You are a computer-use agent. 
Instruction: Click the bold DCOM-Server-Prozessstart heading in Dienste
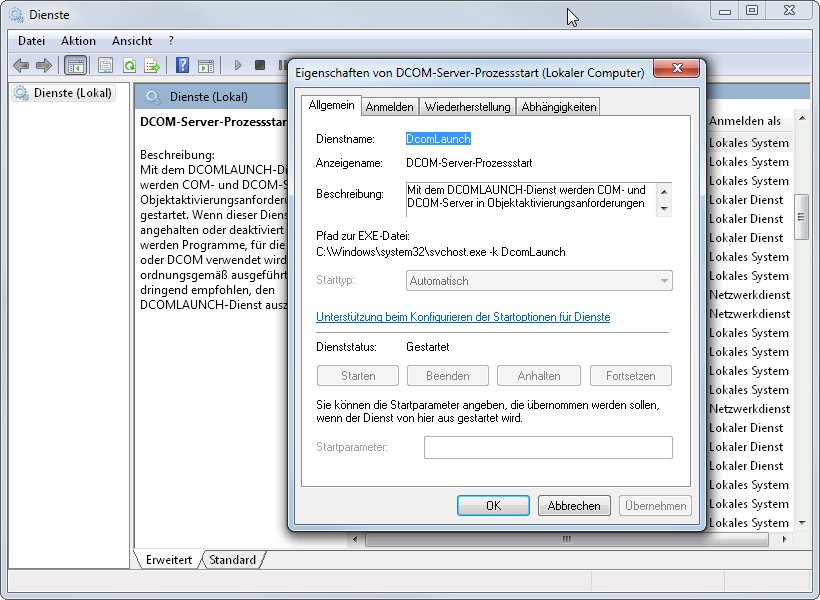click(213, 122)
